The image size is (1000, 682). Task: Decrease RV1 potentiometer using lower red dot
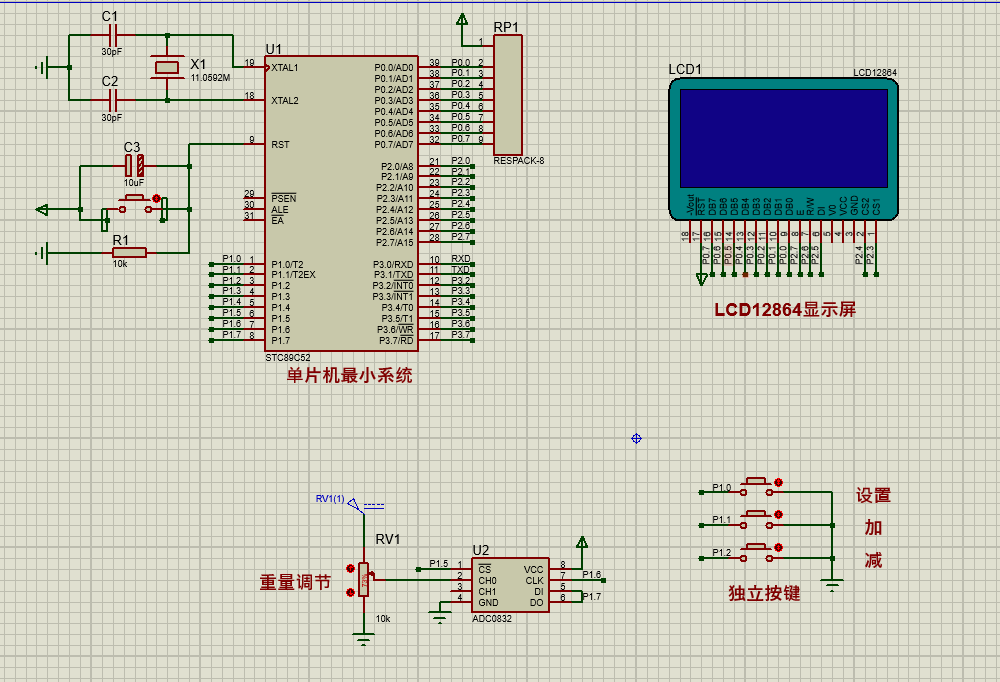pyautogui.click(x=349, y=592)
